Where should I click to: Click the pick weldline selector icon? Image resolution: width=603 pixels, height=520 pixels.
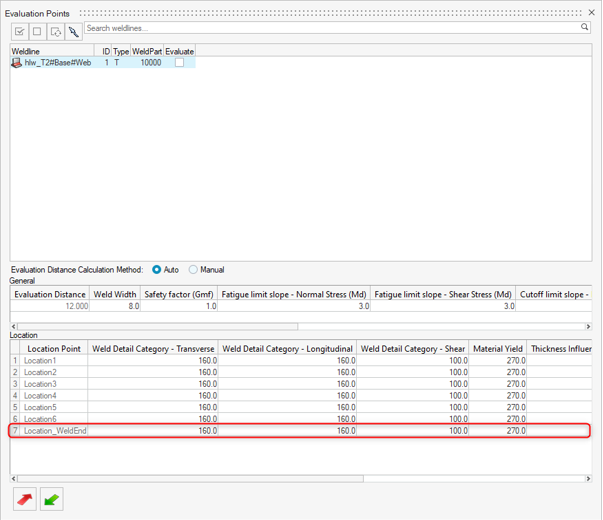point(74,30)
